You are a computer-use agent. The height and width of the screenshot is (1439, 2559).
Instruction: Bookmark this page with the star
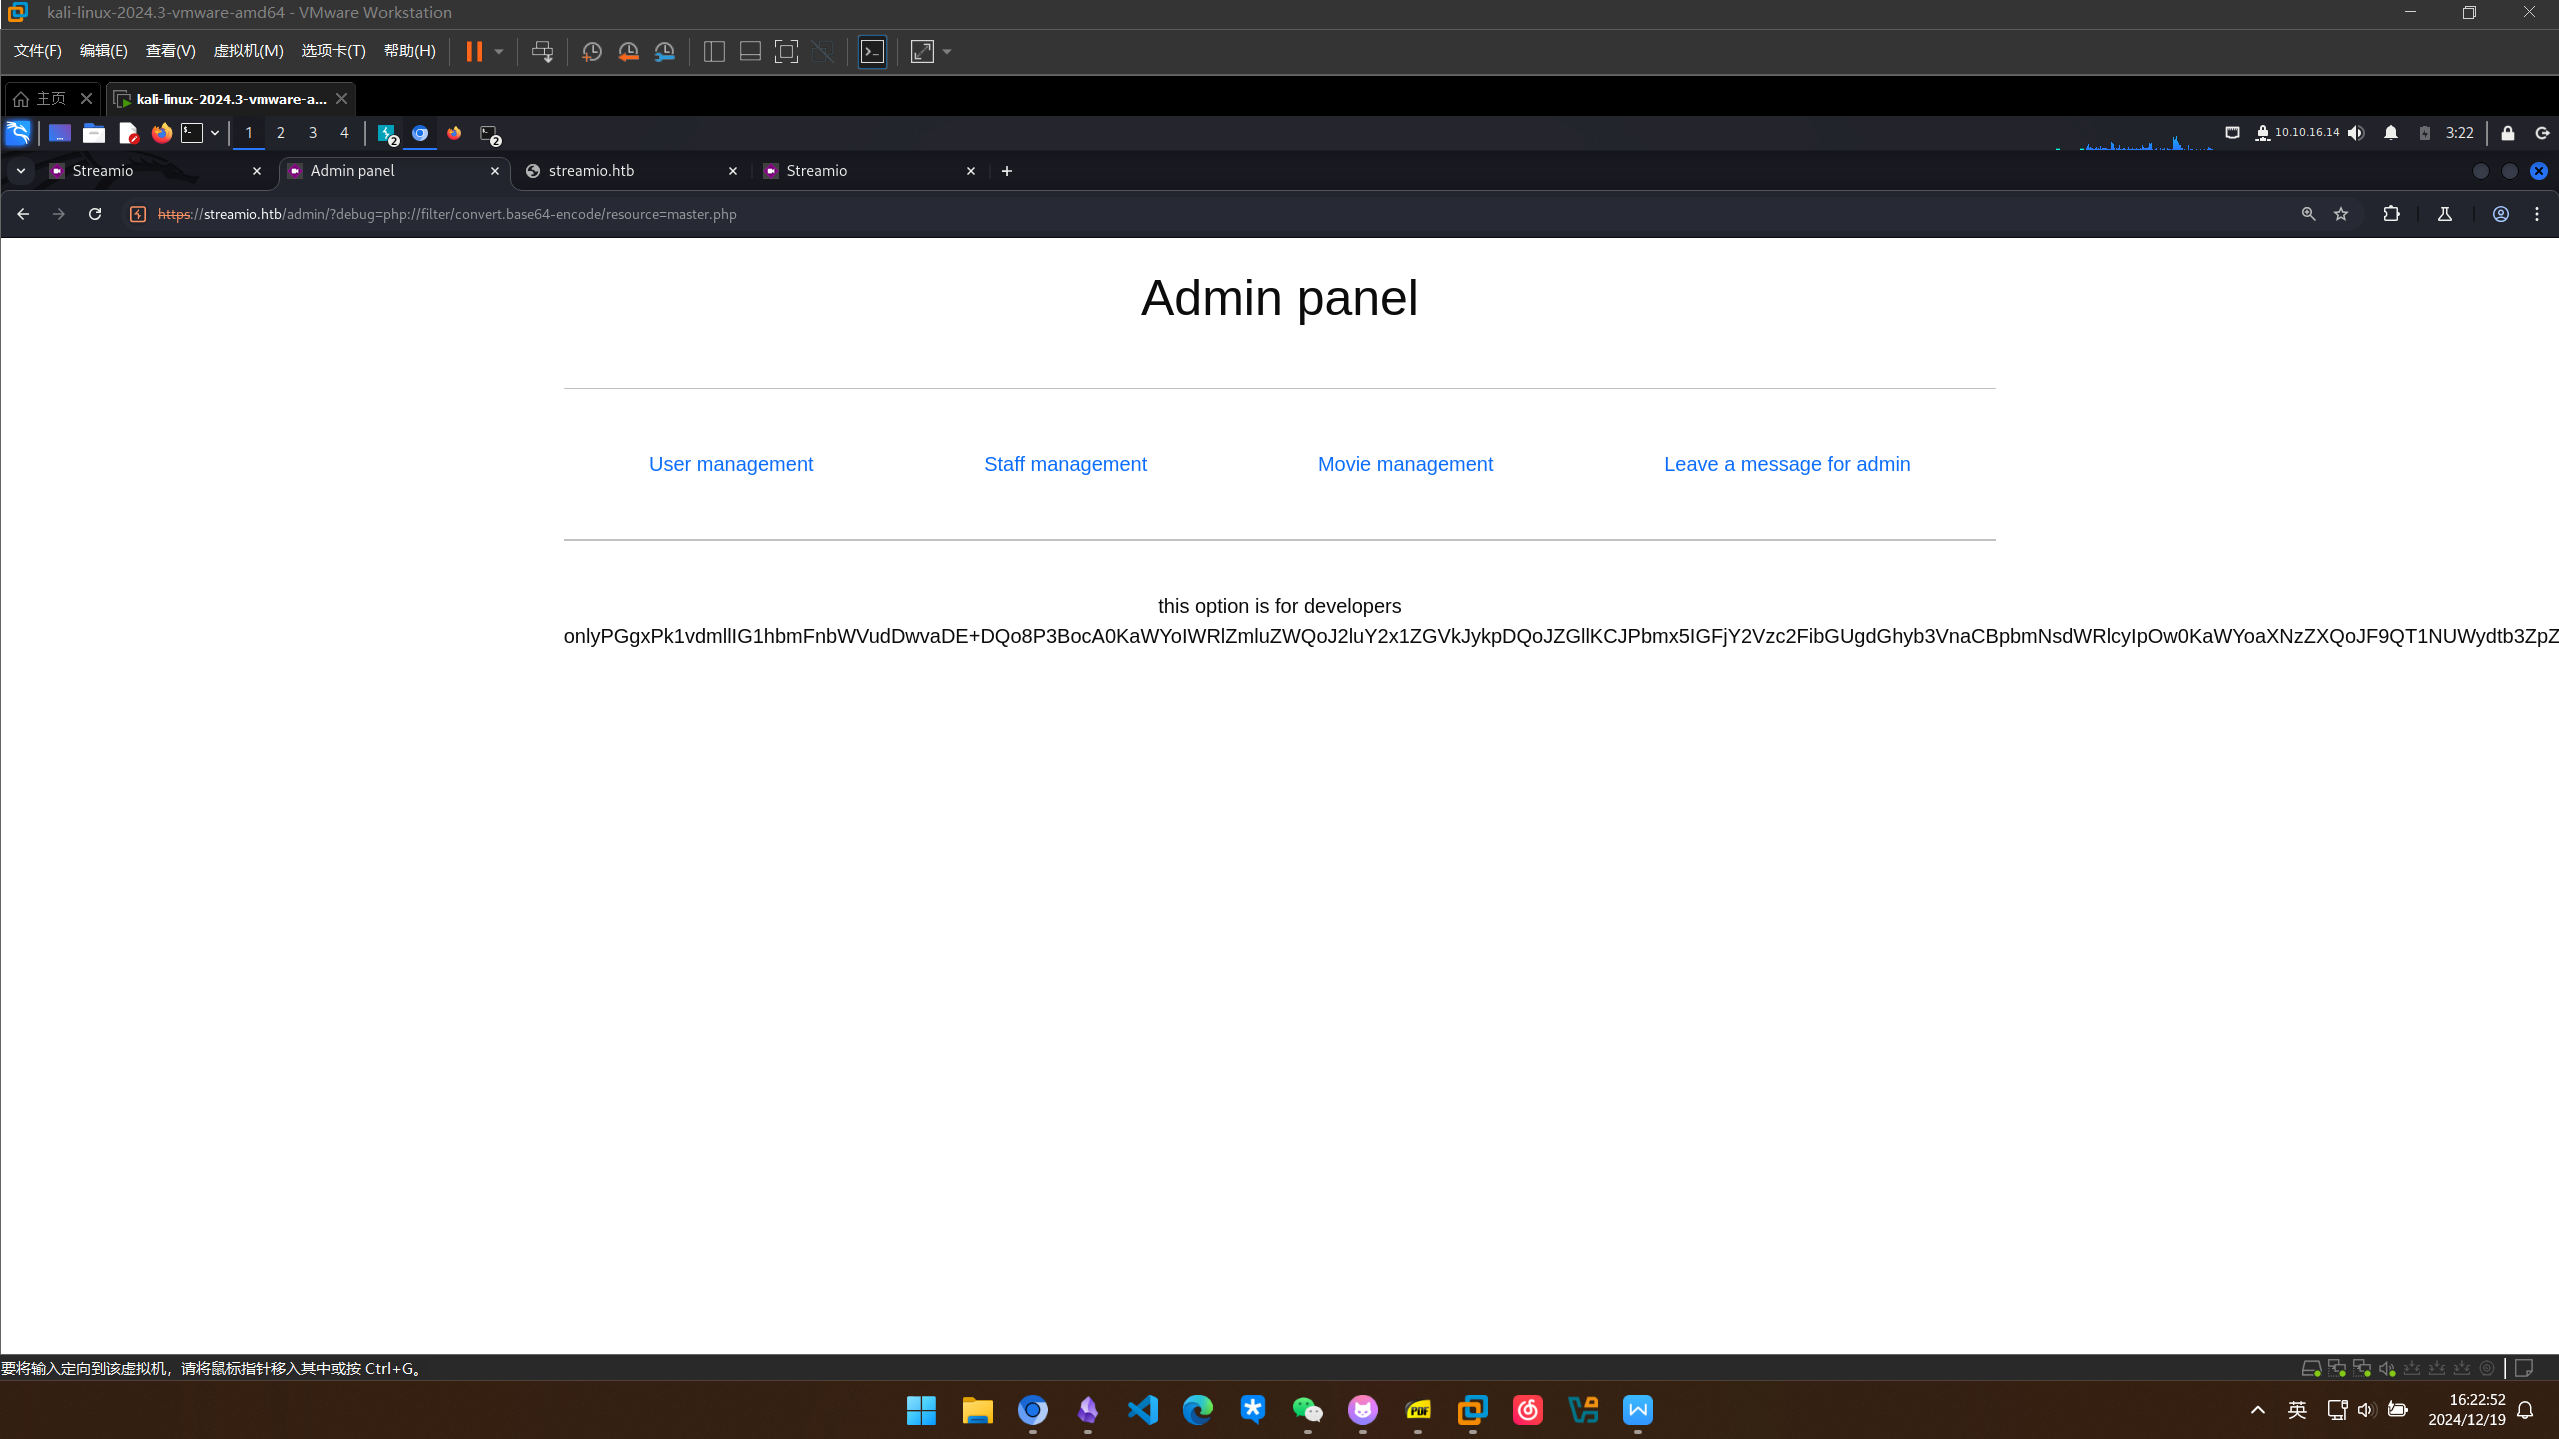[x=2341, y=214]
